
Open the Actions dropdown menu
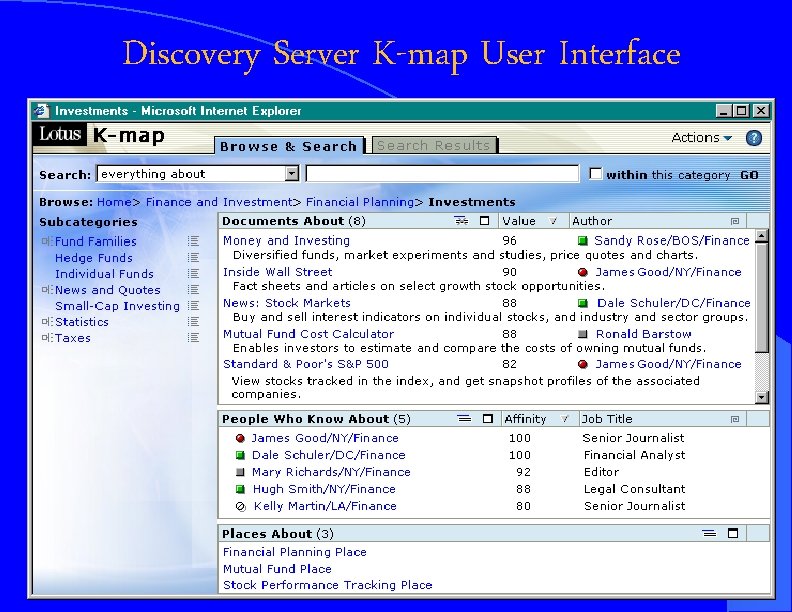(x=702, y=137)
